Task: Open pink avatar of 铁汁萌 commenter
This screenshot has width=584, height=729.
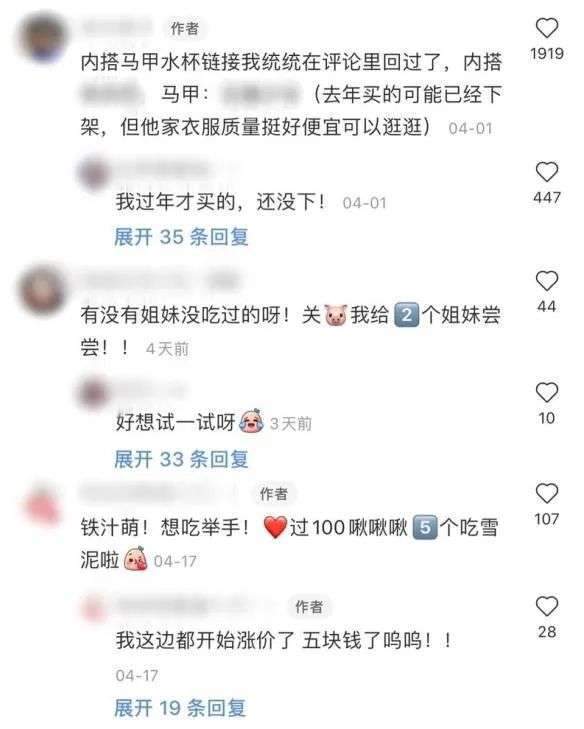Action: pyautogui.click(x=43, y=504)
